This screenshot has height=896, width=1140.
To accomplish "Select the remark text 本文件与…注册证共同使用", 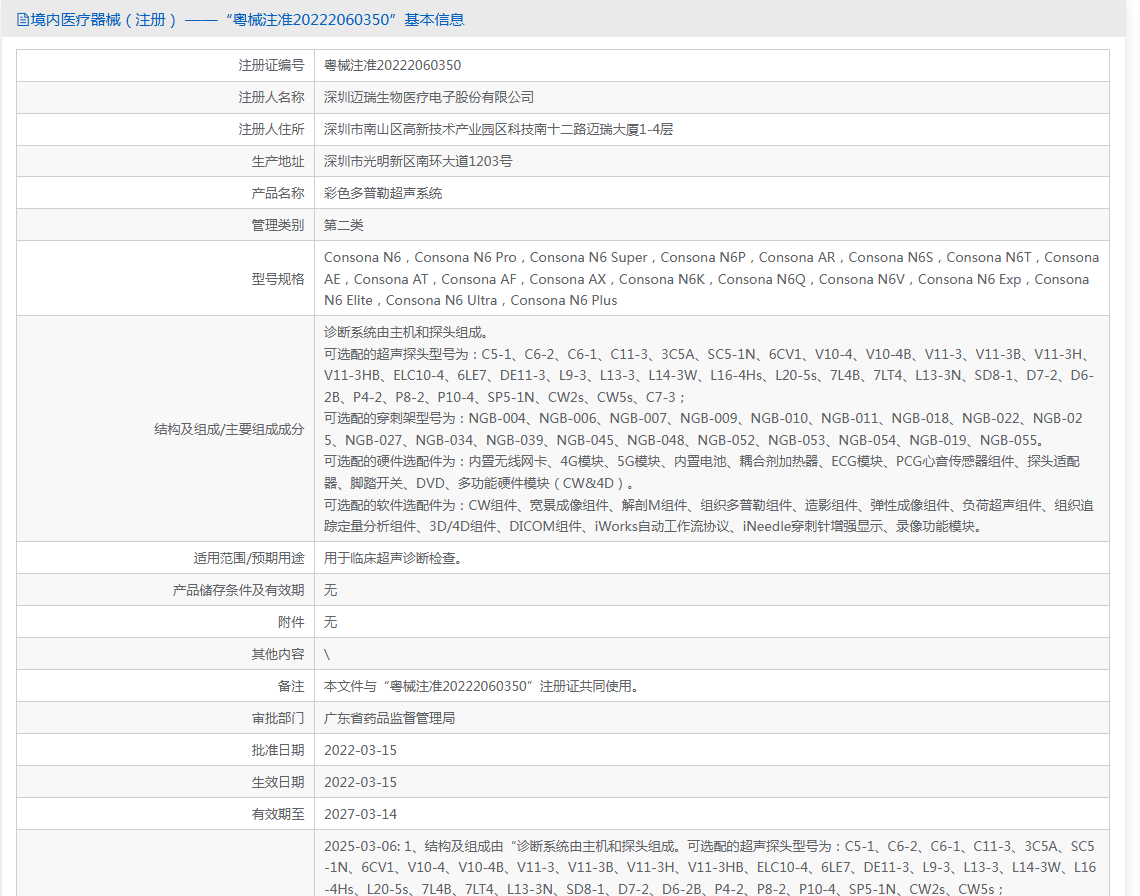I will tap(482, 687).
